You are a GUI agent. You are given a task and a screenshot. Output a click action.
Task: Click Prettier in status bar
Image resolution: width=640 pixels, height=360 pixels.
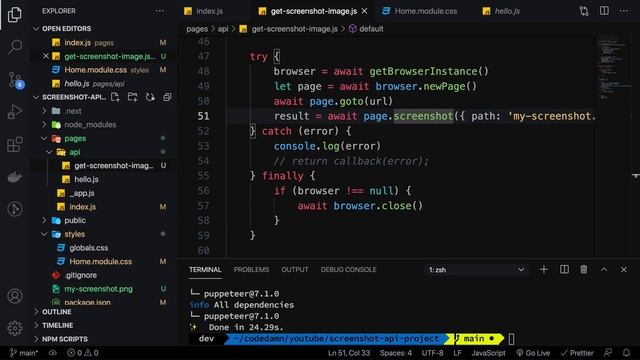point(577,353)
